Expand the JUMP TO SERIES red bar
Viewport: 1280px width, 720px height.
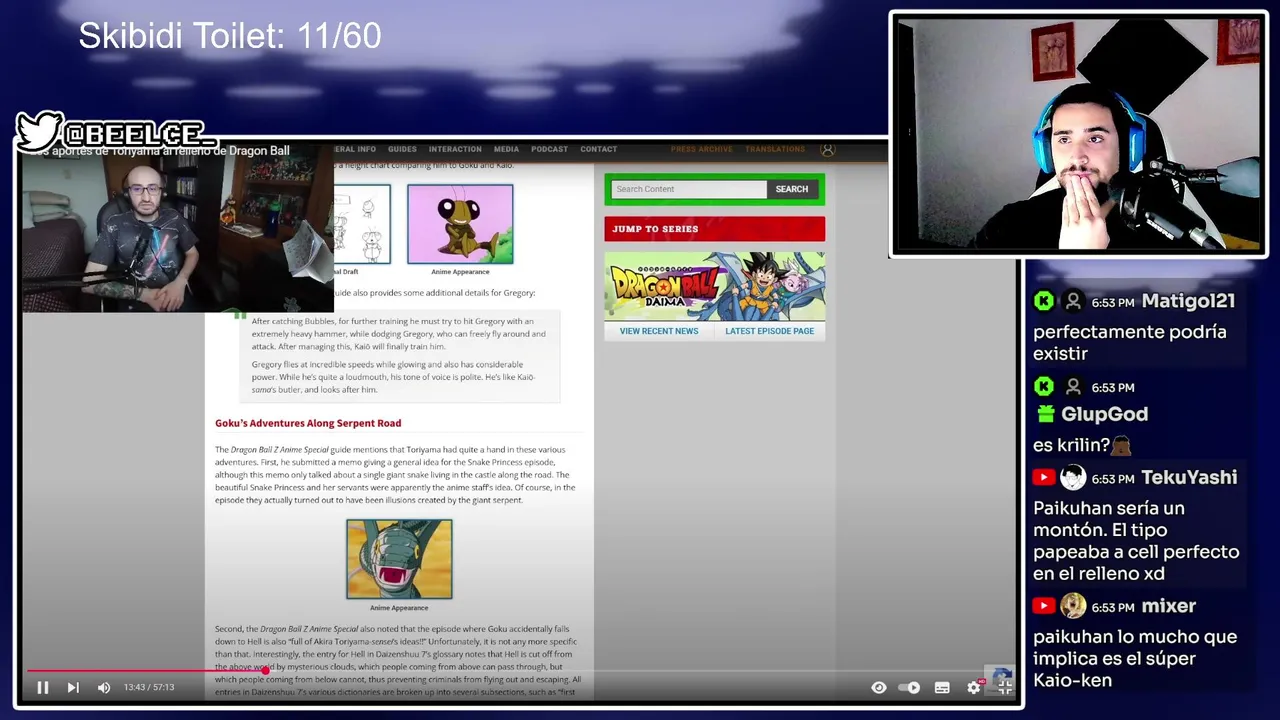coord(714,229)
